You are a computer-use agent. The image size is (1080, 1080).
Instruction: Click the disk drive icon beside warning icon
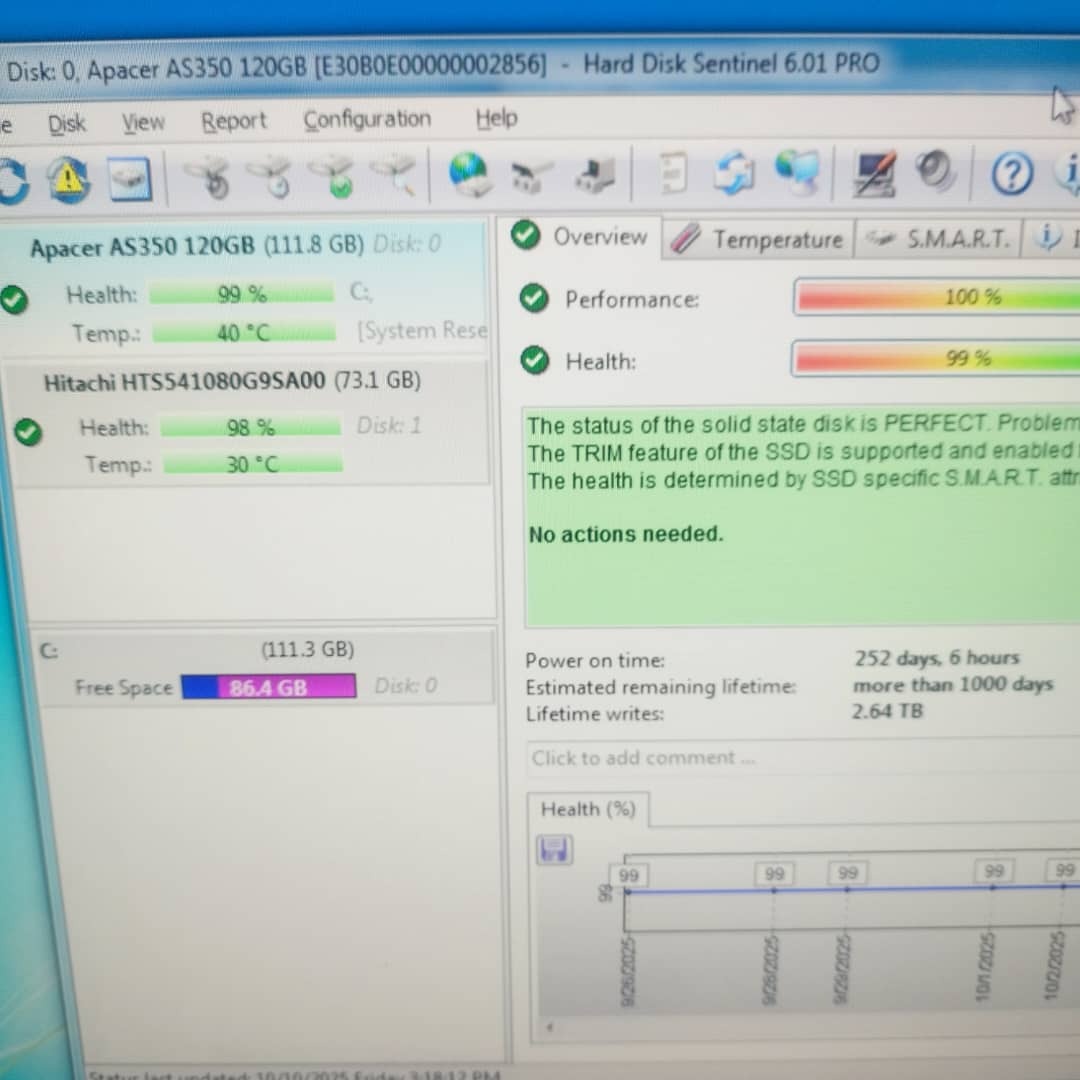(x=129, y=180)
